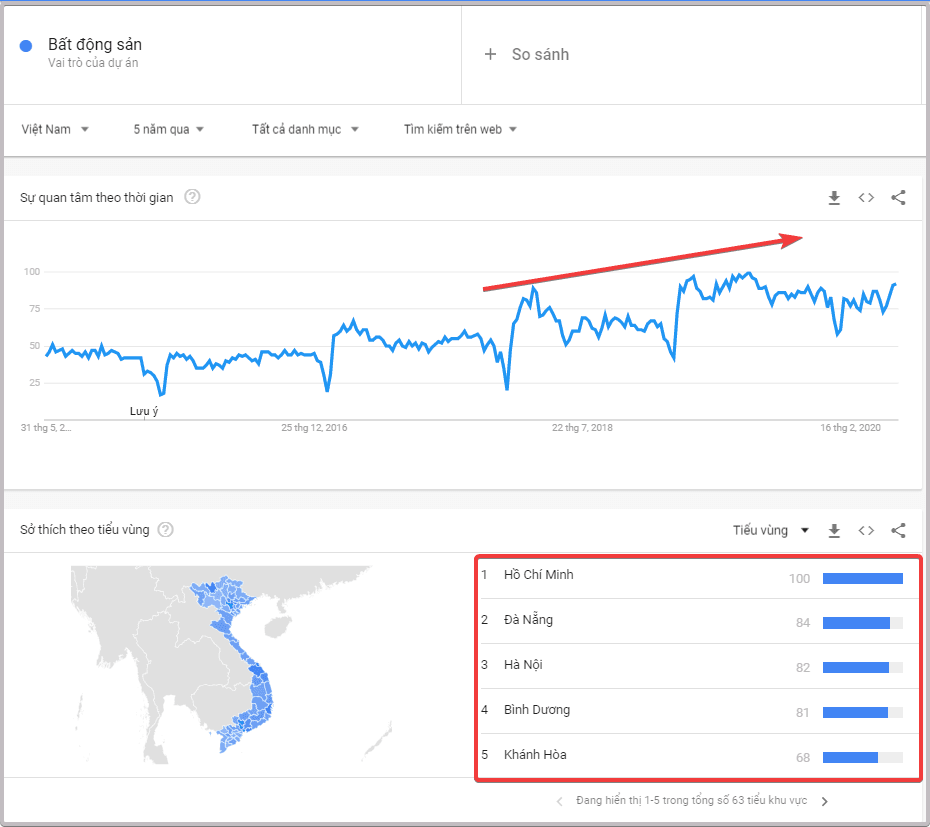Open help for 'Sở thích theo tiểu vùng'
This screenshot has width=930, height=827.
[165, 530]
